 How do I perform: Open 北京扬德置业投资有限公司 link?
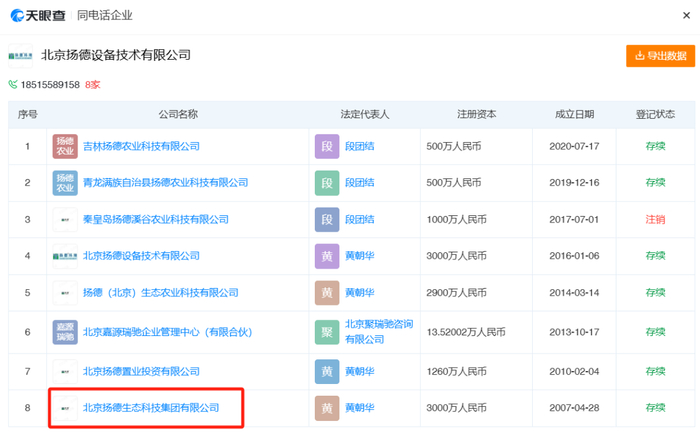(x=141, y=371)
